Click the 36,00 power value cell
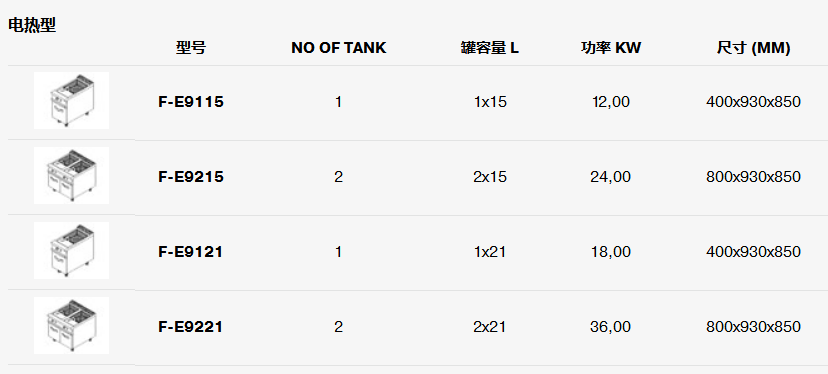The image size is (828, 374). pos(610,327)
